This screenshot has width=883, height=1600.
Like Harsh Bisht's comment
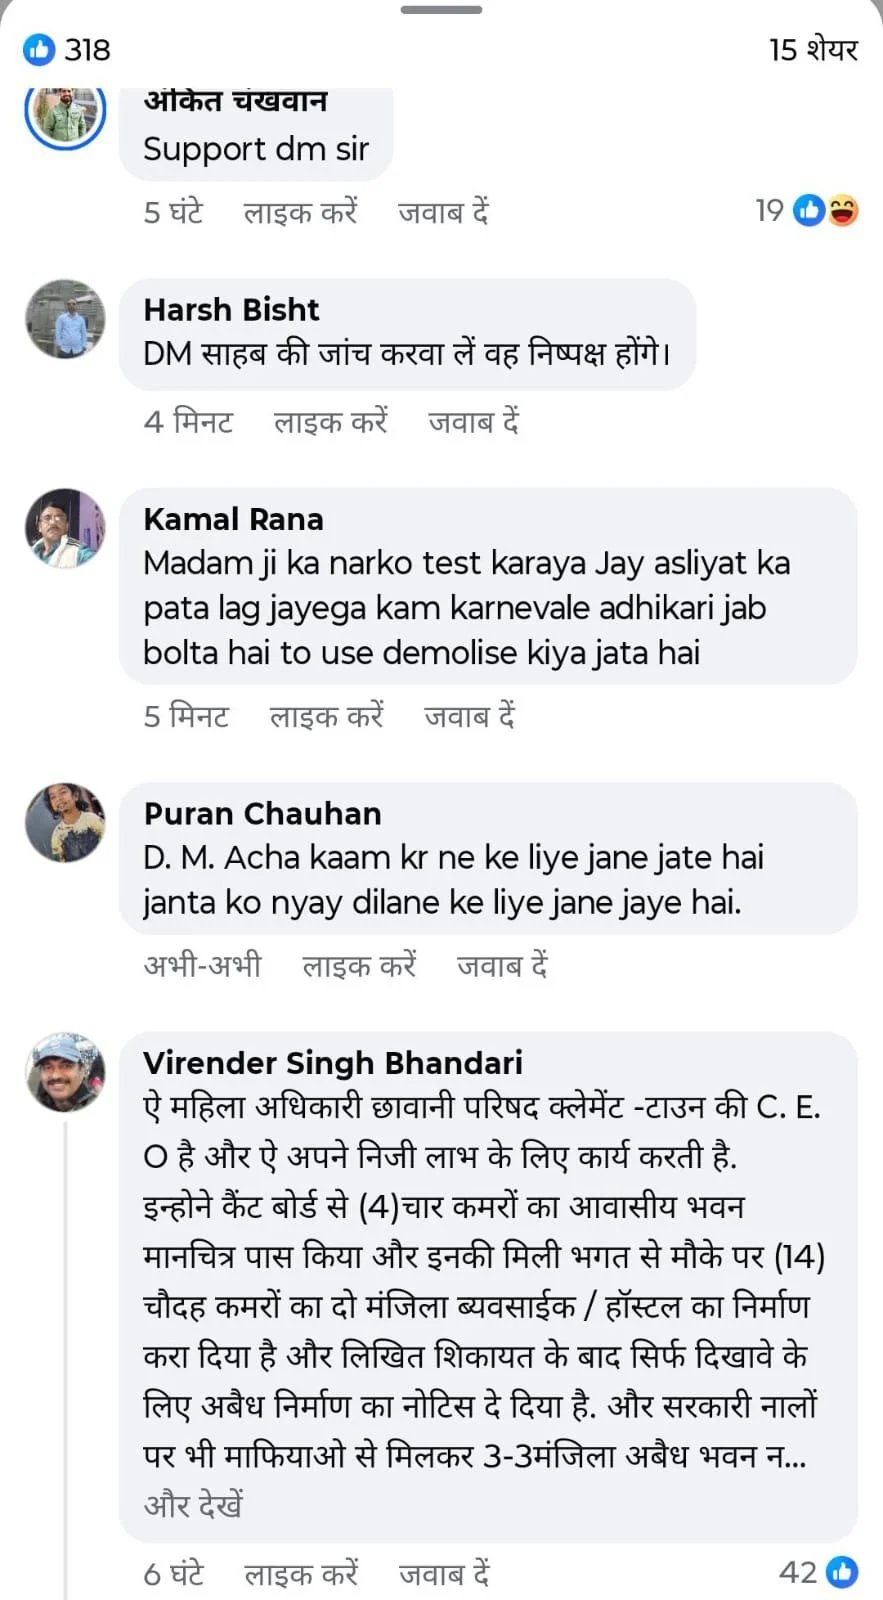tap(330, 422)
